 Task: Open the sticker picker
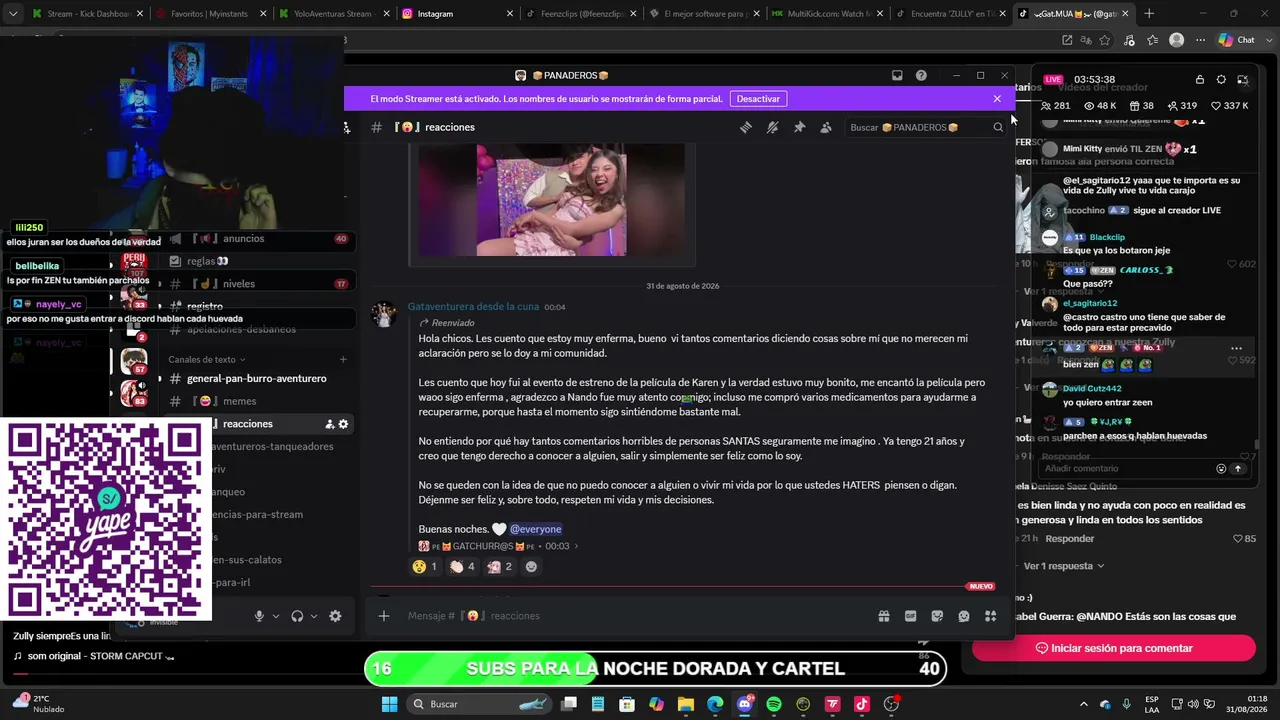pyautogui.click(x=937, y=616)
